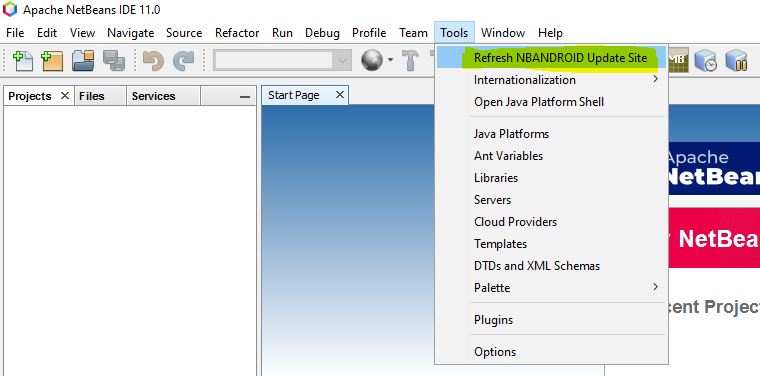Image resolution: width=760 pixels, height=376 pixels.
Task: Open the View menu
Action: tap(82, 33)
